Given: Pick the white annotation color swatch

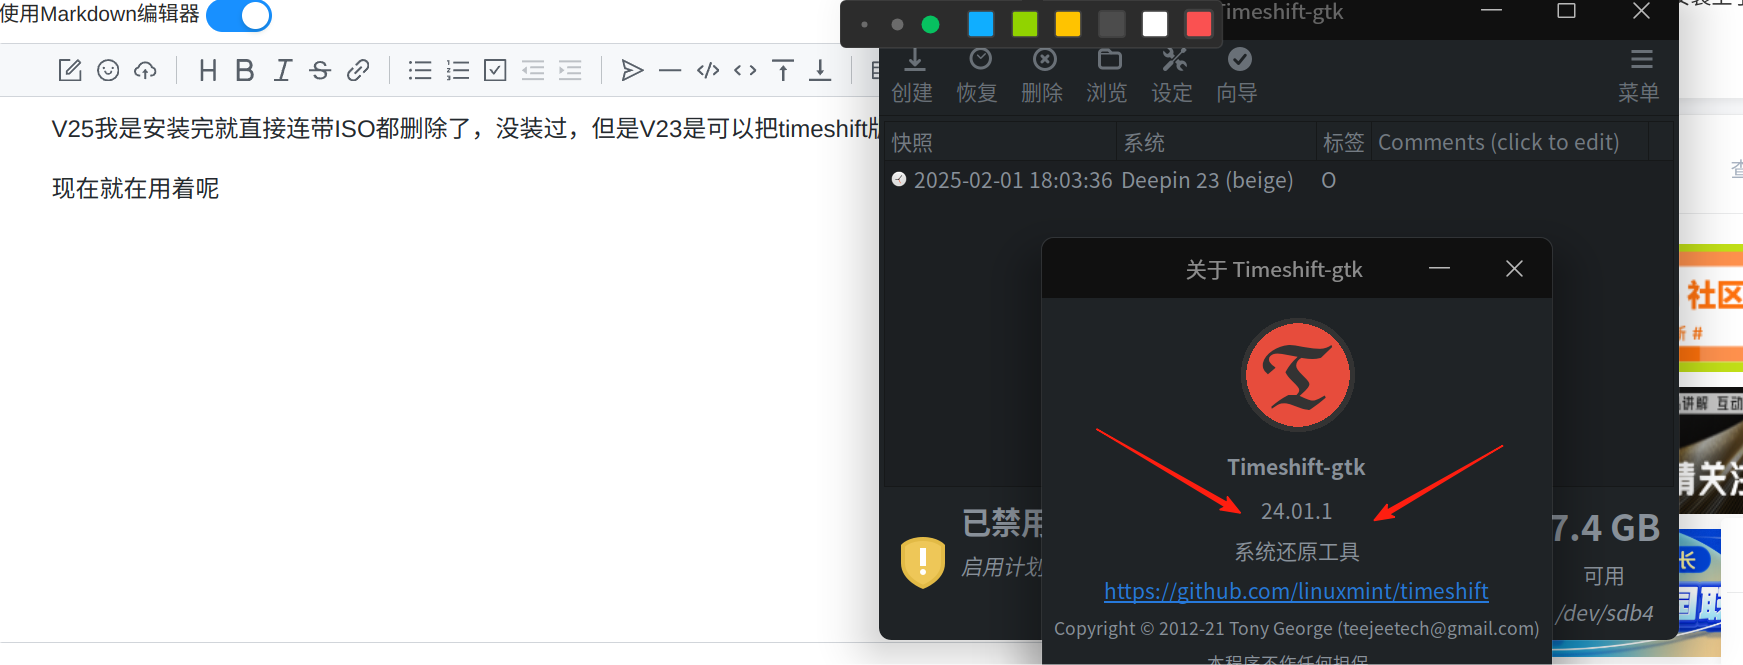Looking at the screenshot, I should tap(1155, 24).
